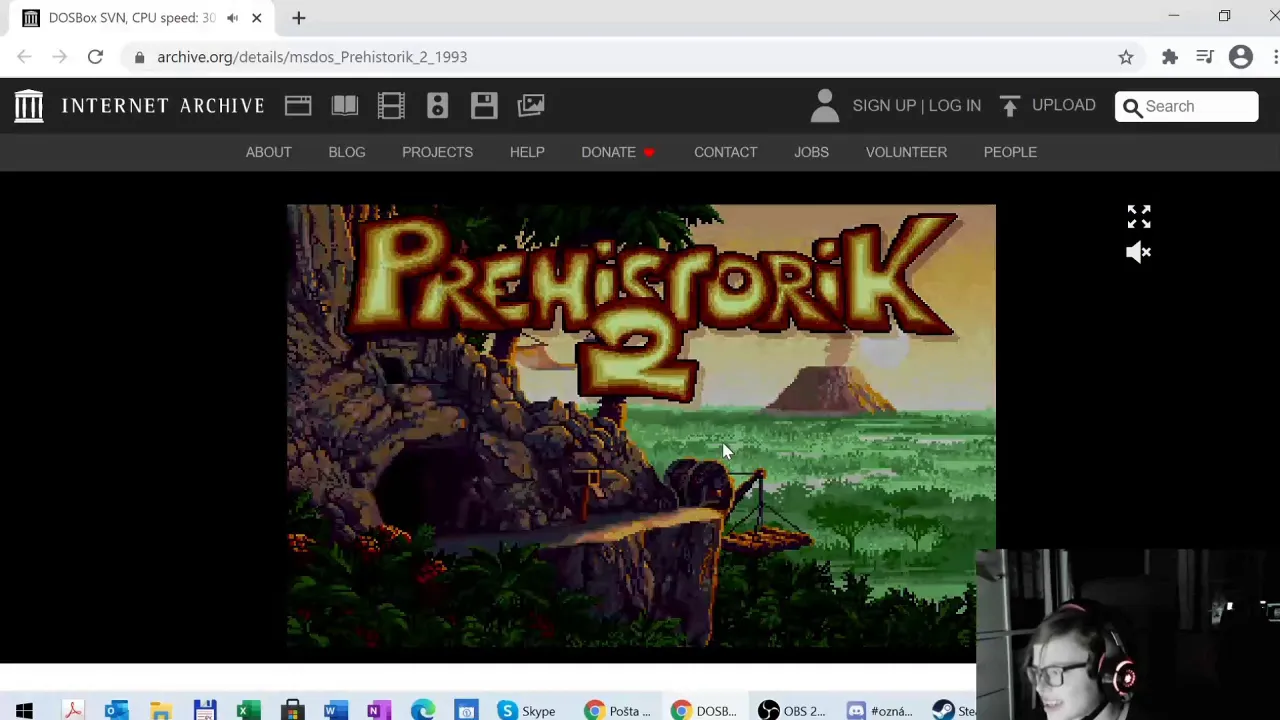Open the JOBS link
The image size is (1280, 720).
pos(811,152)
